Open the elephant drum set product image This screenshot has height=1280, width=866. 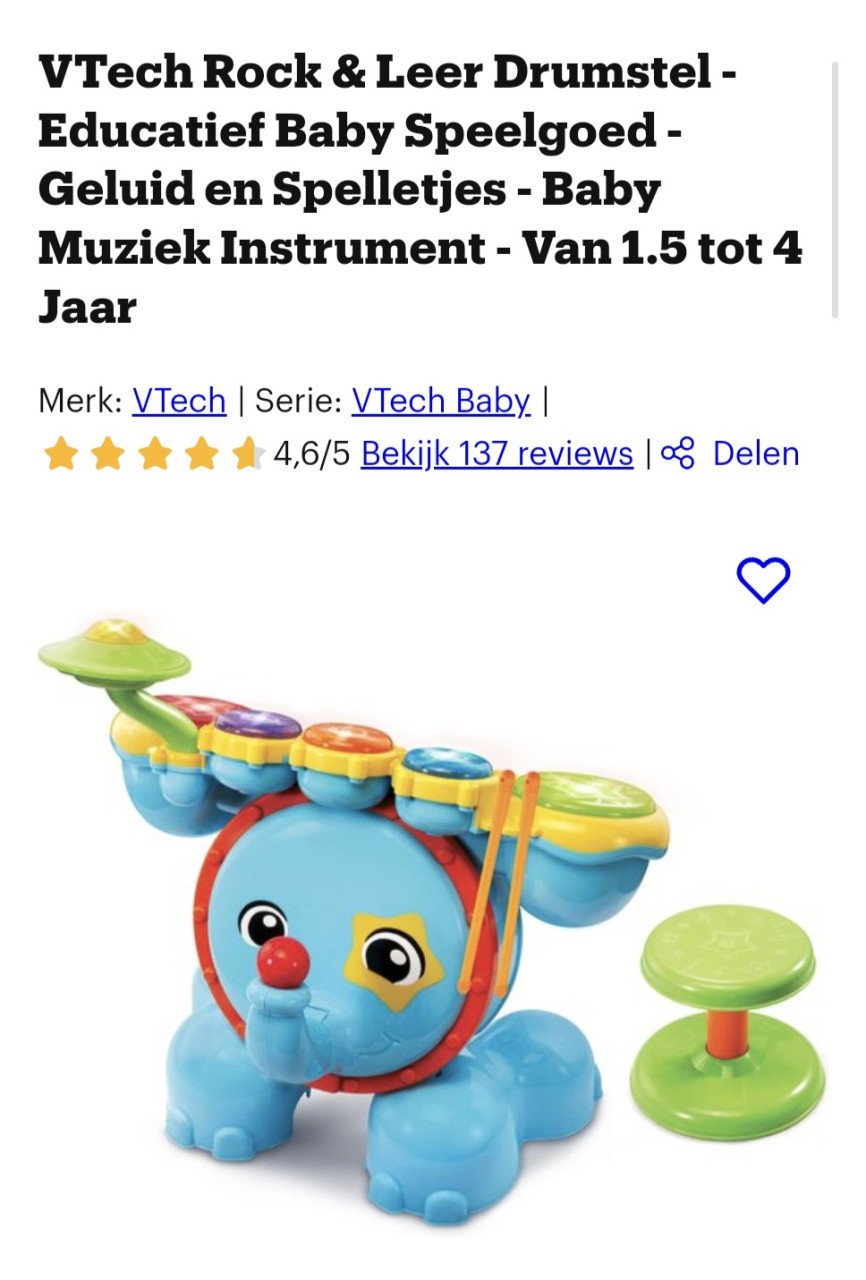(x=432, y=920)
